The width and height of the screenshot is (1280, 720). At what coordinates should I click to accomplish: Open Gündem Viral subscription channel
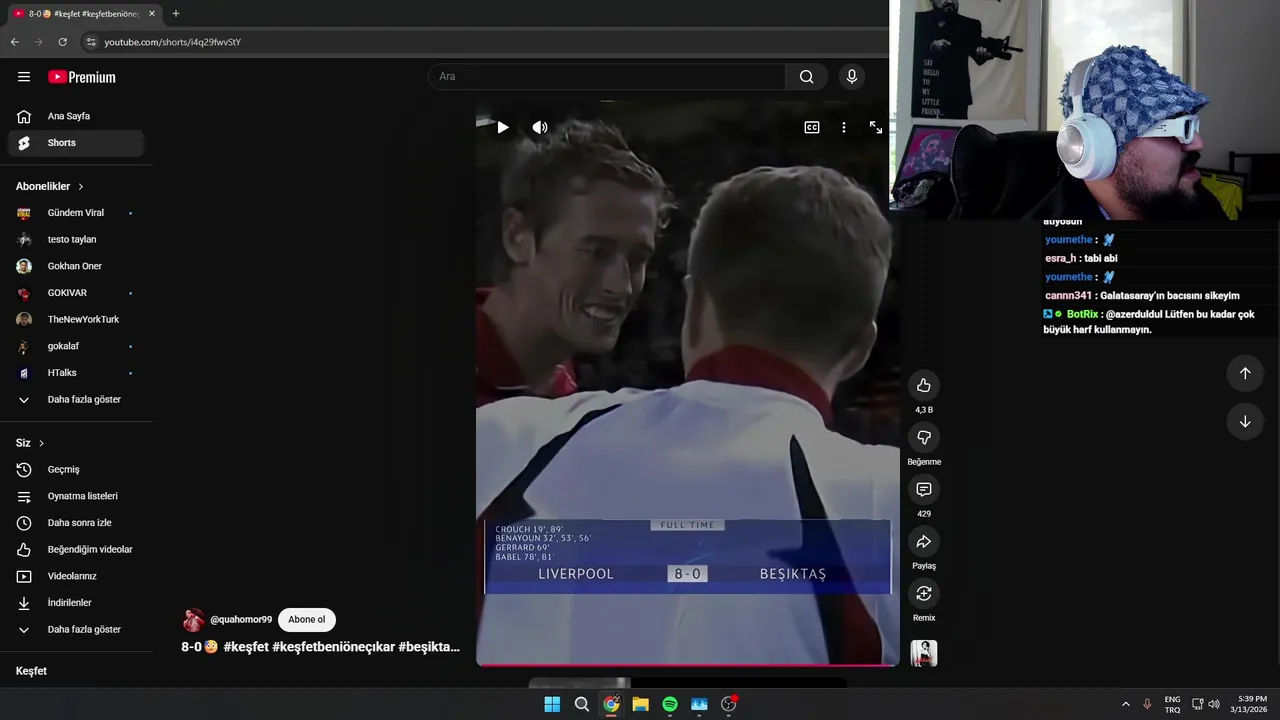(x=76, y=213)
